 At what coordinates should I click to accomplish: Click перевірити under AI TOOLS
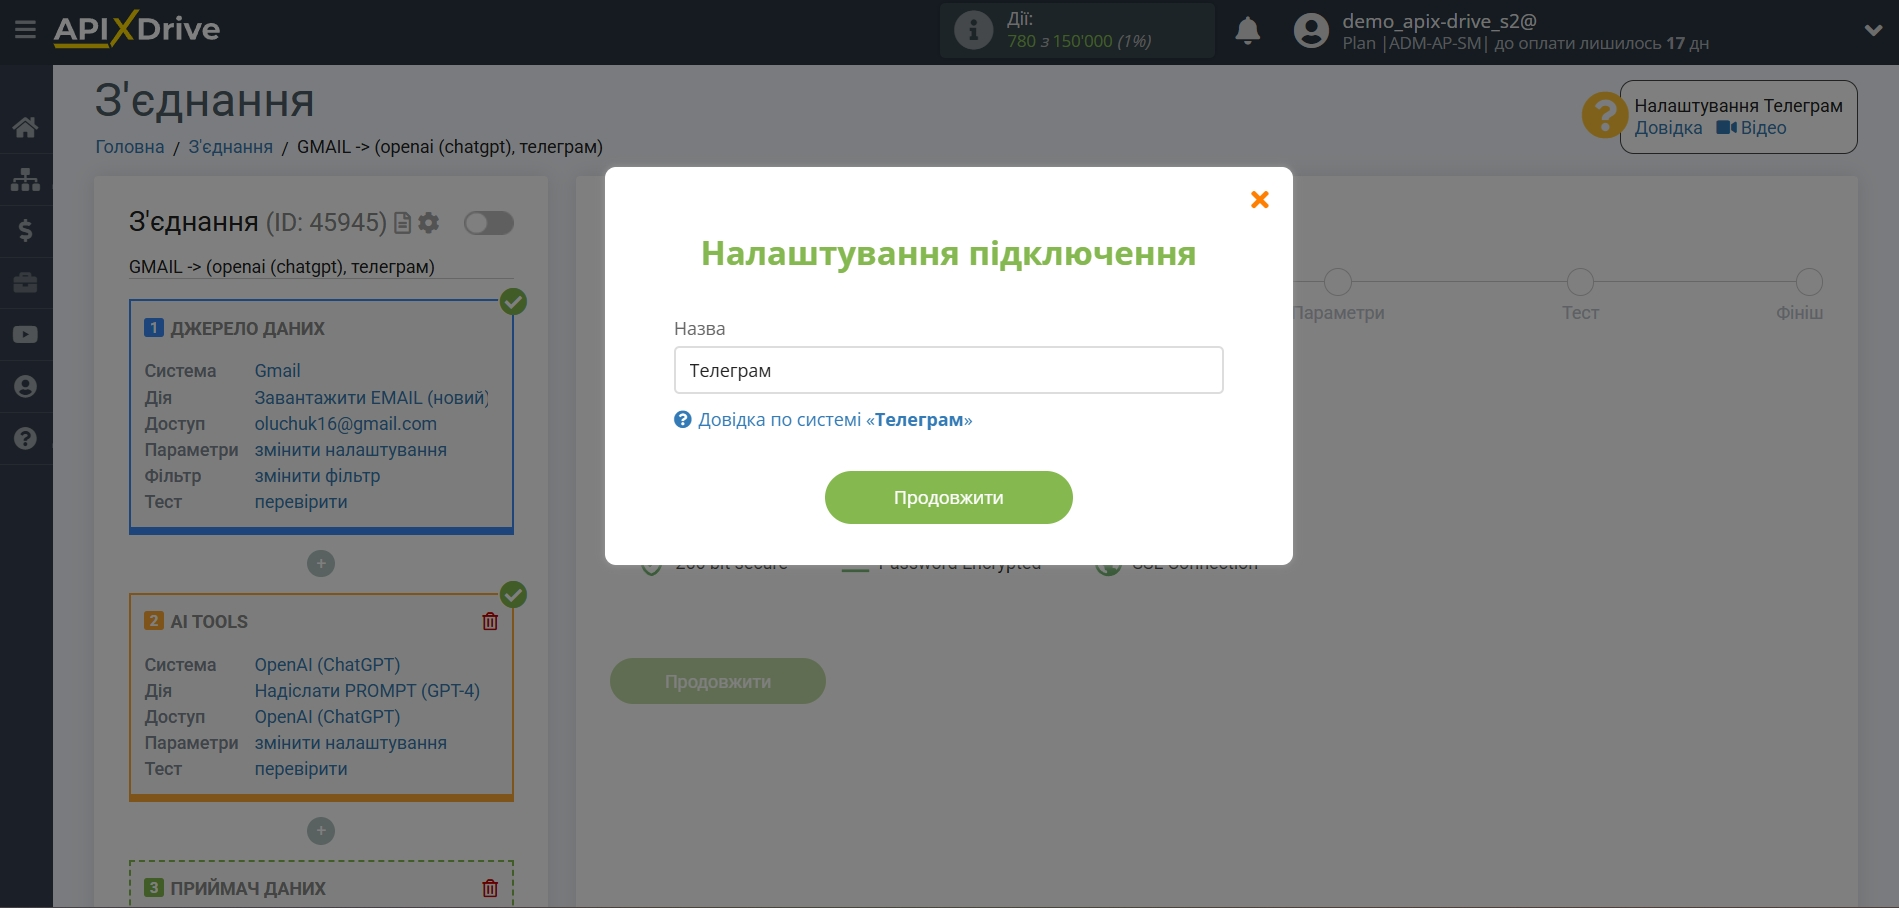tap(301, 769)
